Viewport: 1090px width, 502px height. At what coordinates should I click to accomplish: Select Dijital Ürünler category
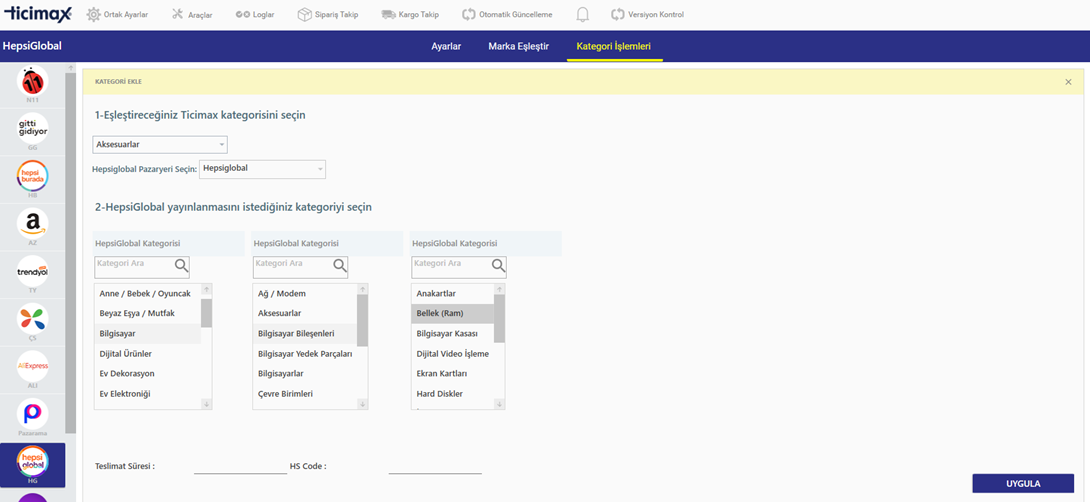click(147, 354)
